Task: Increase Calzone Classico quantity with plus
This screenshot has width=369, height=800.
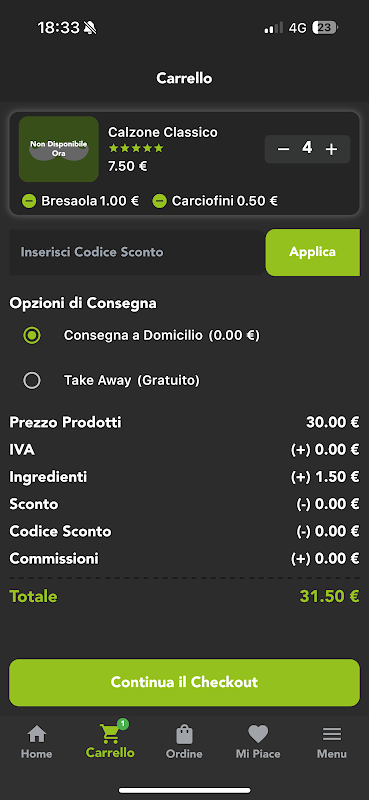Action: click(x=332, y=149)
